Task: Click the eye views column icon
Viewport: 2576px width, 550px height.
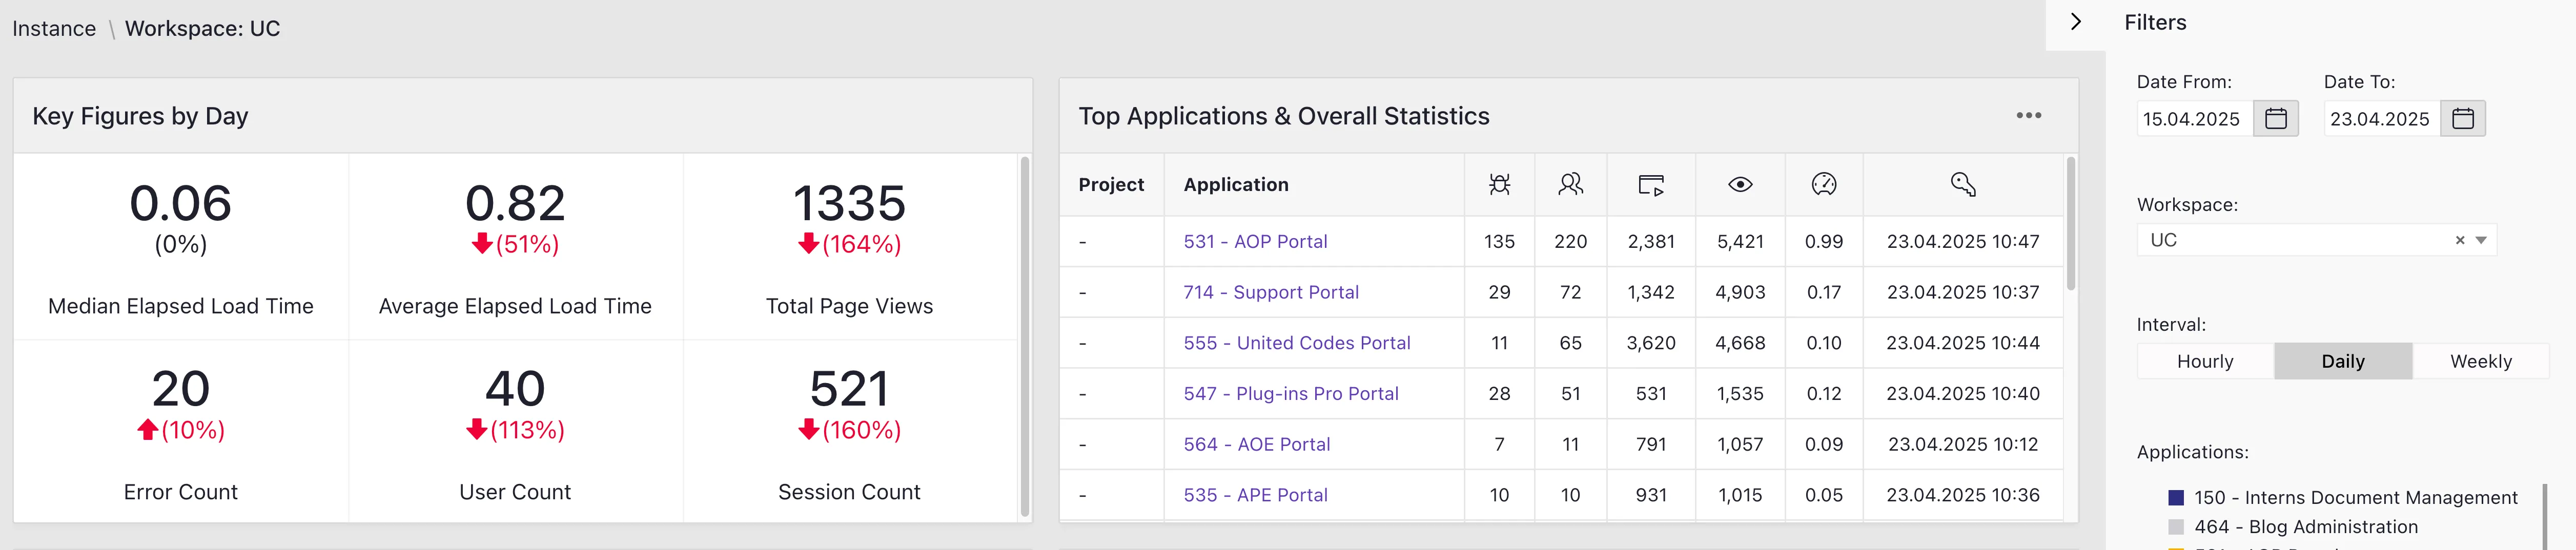Action: pos(1740,184)
